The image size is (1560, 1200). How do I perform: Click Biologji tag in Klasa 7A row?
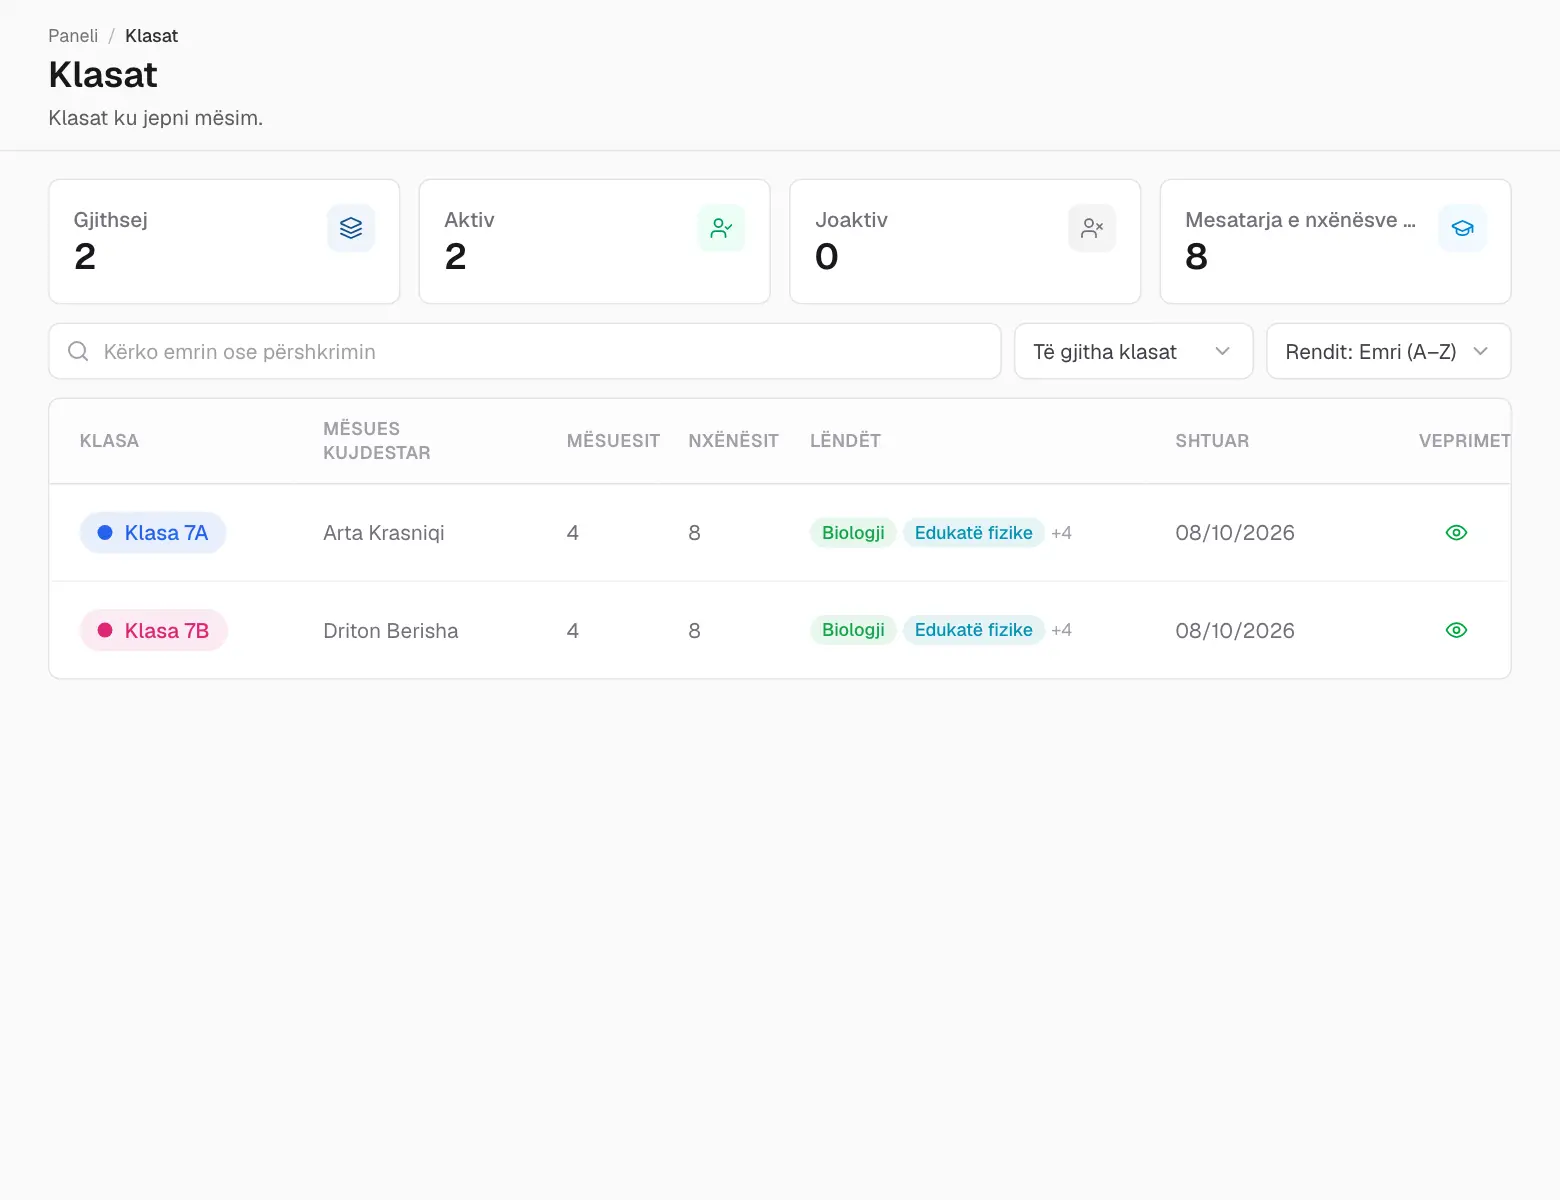coord(853,533)
